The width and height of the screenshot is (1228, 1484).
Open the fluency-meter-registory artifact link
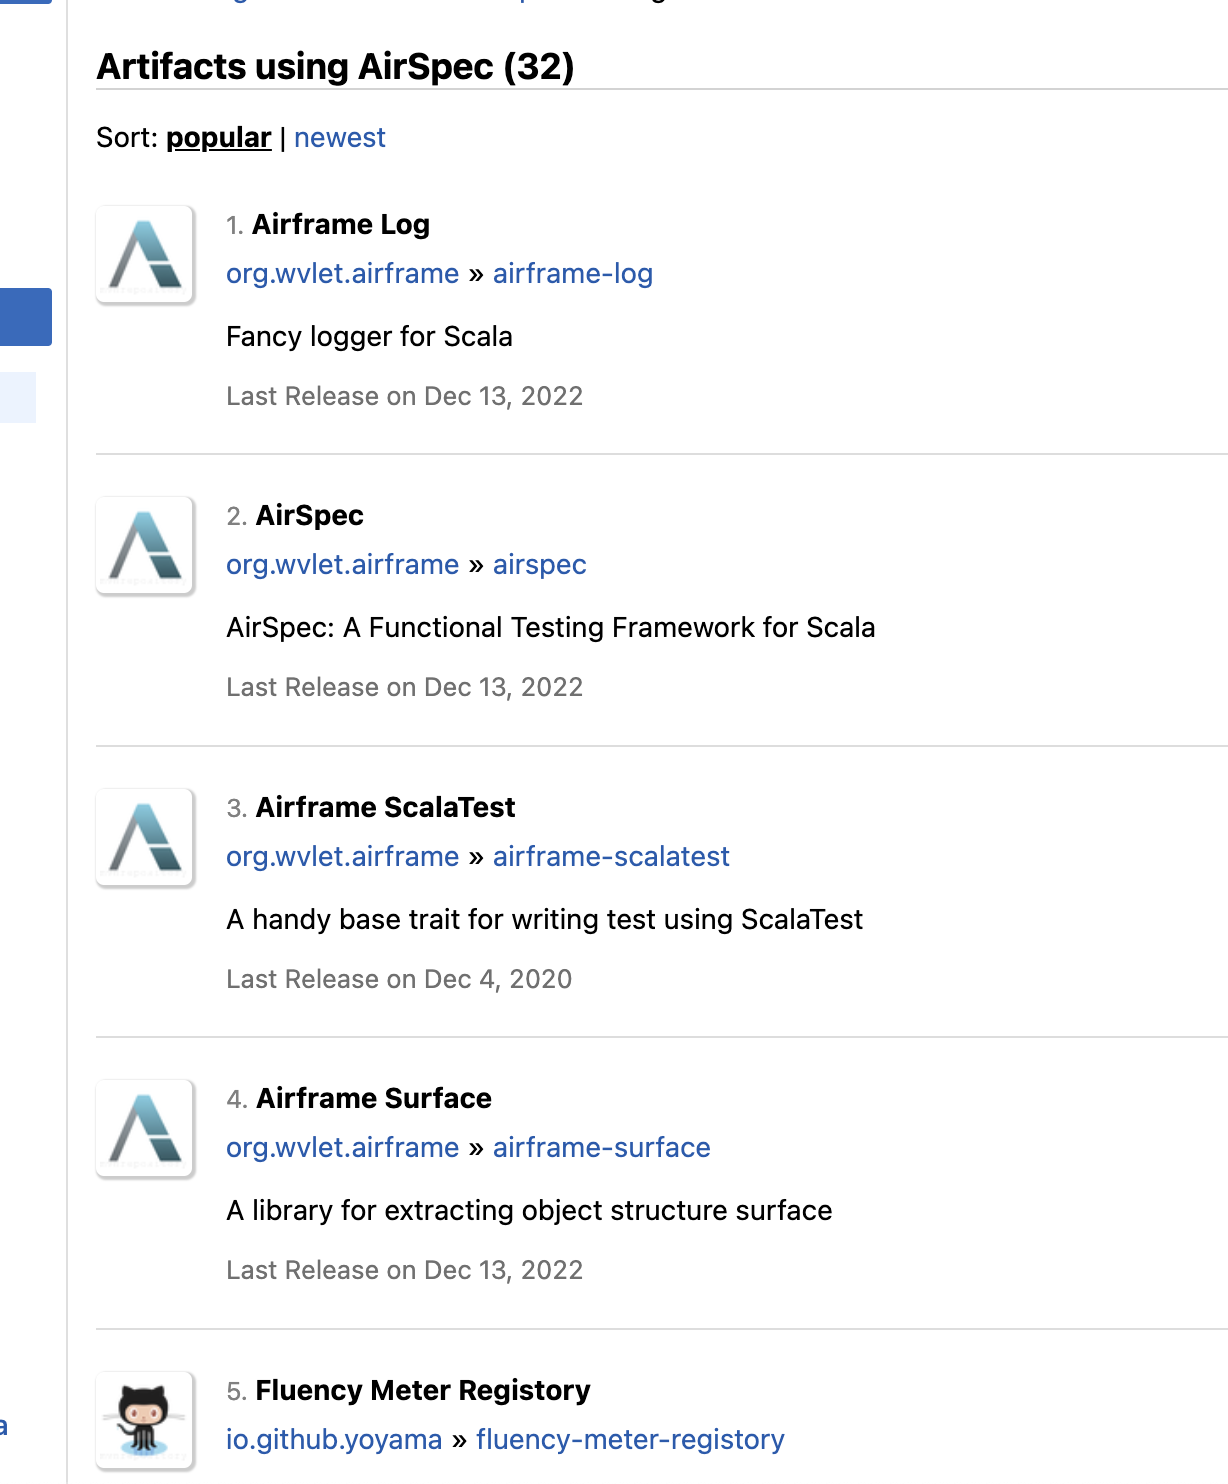[630, 1439]
